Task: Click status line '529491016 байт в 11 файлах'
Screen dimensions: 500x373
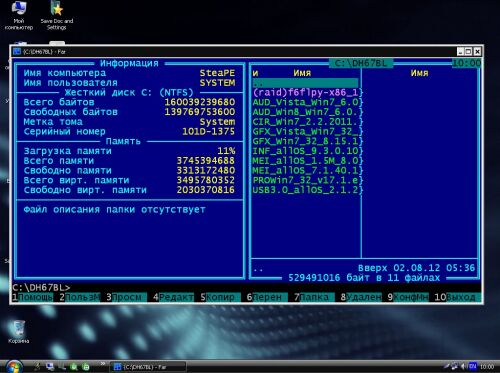Action: [364, 278]
